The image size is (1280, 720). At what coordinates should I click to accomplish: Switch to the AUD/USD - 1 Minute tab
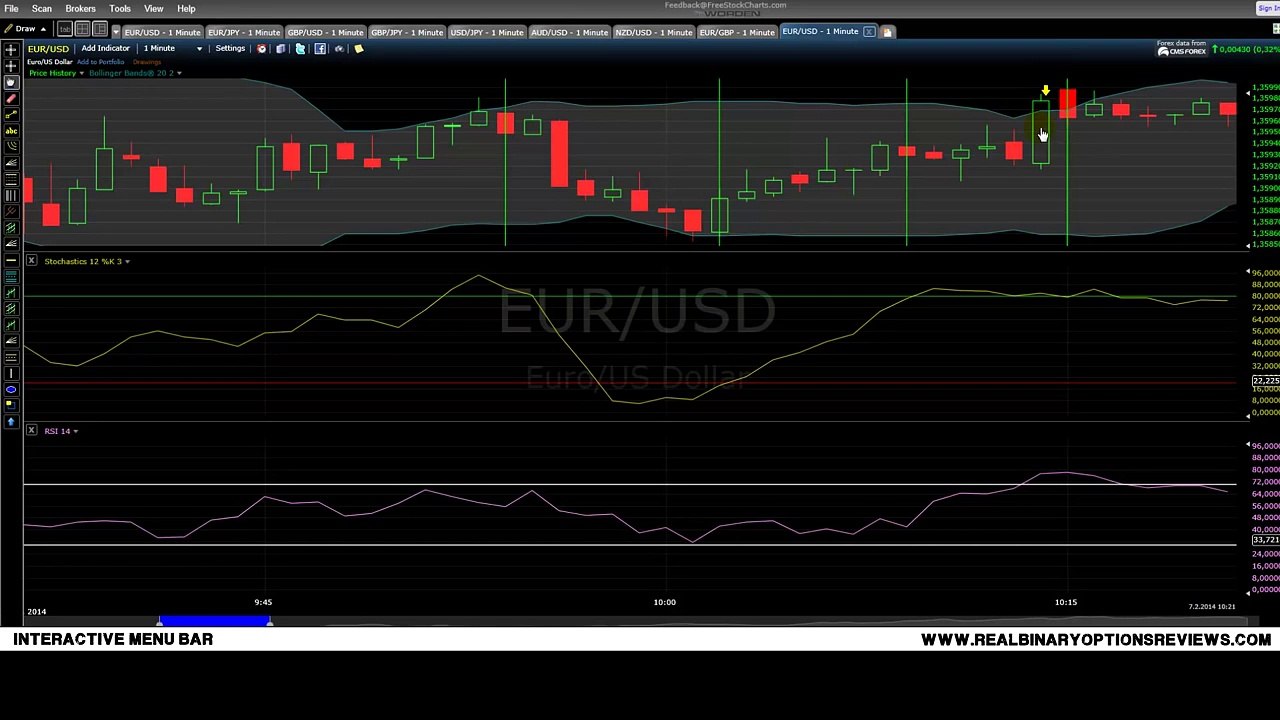569,32
